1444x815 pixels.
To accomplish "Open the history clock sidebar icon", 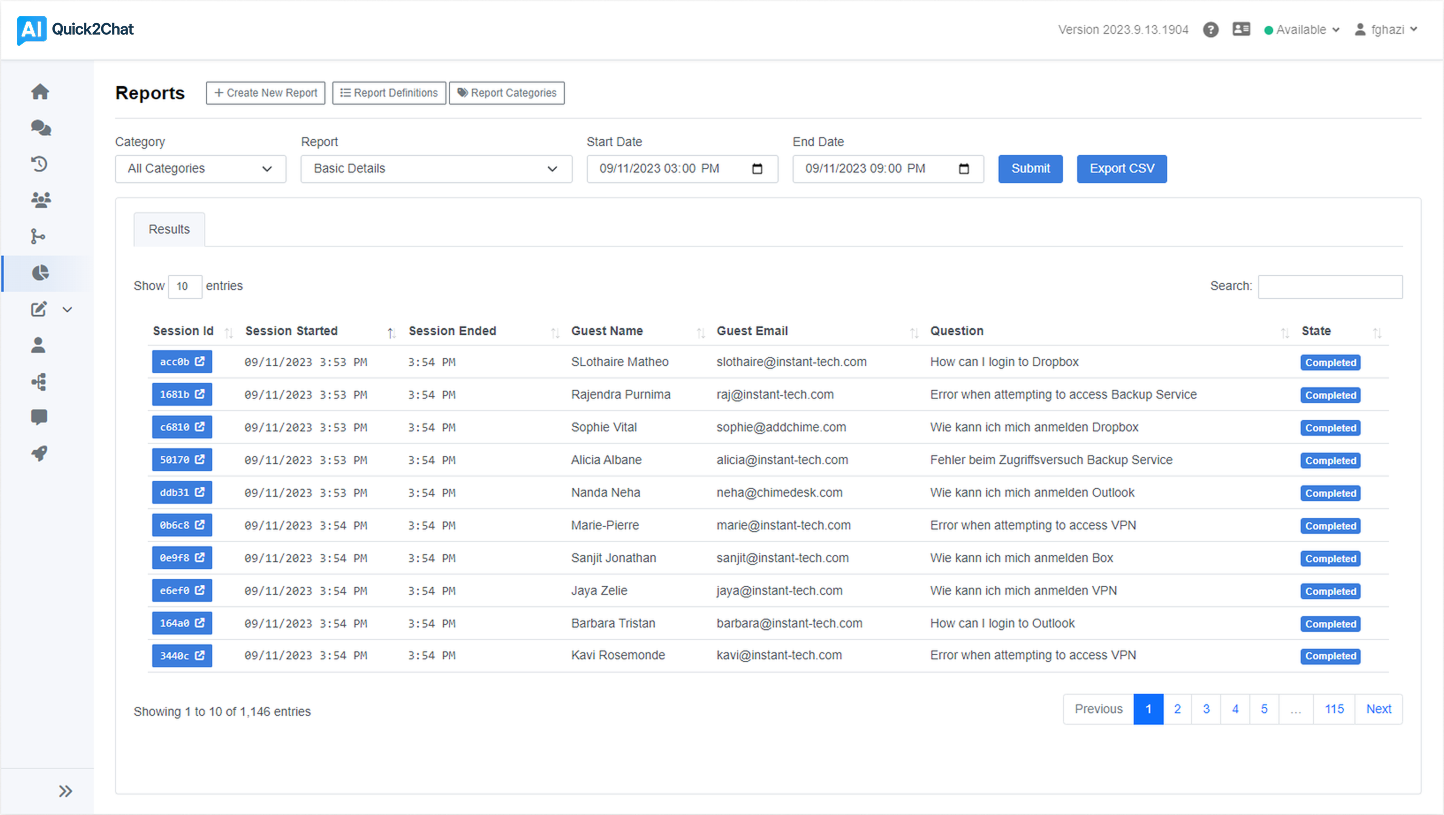I will point(40,164).
